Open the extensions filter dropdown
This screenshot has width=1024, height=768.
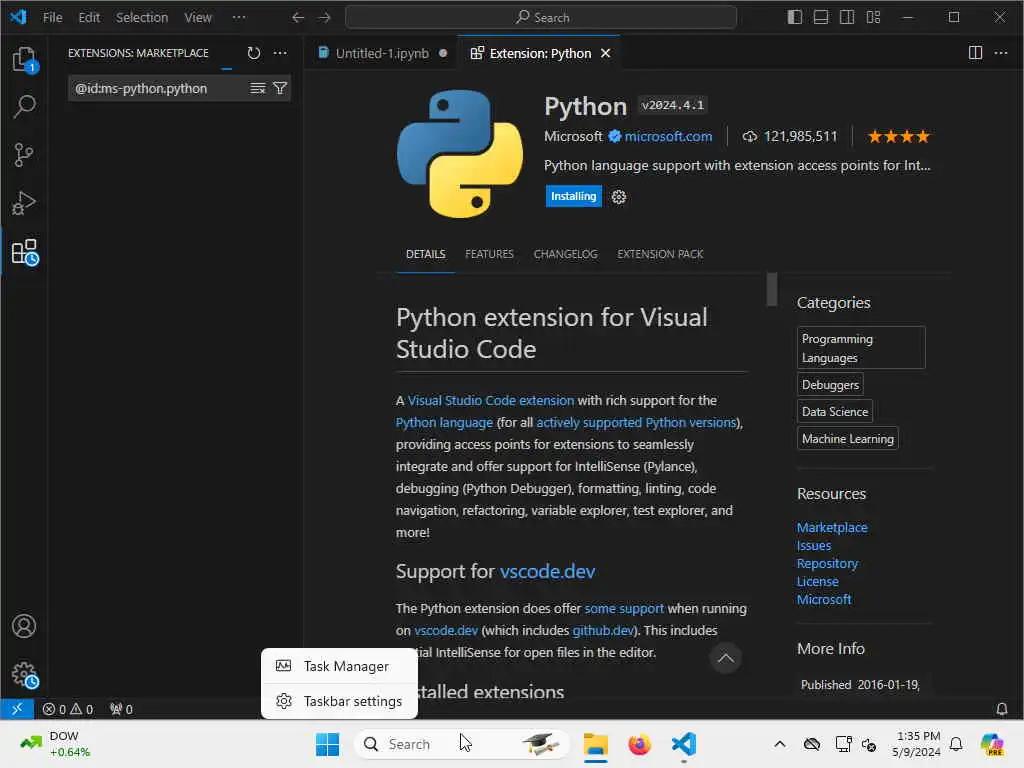[x=280, y=88]
